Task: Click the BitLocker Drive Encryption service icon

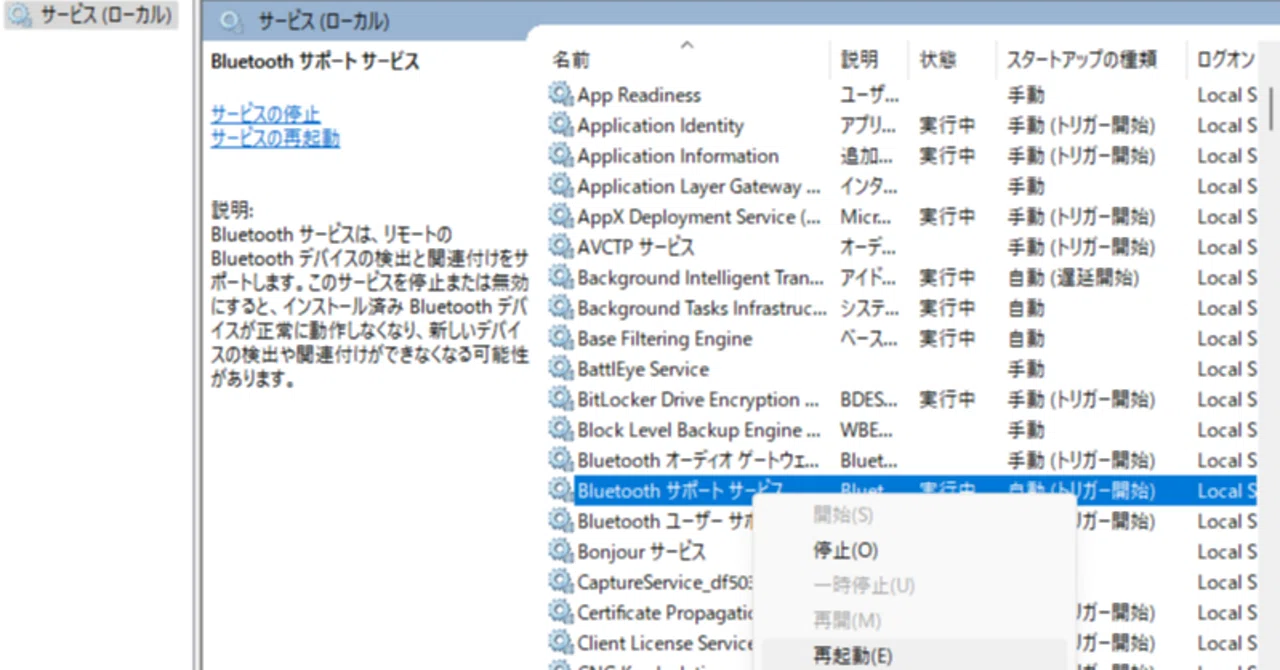Action: (560, 399)
